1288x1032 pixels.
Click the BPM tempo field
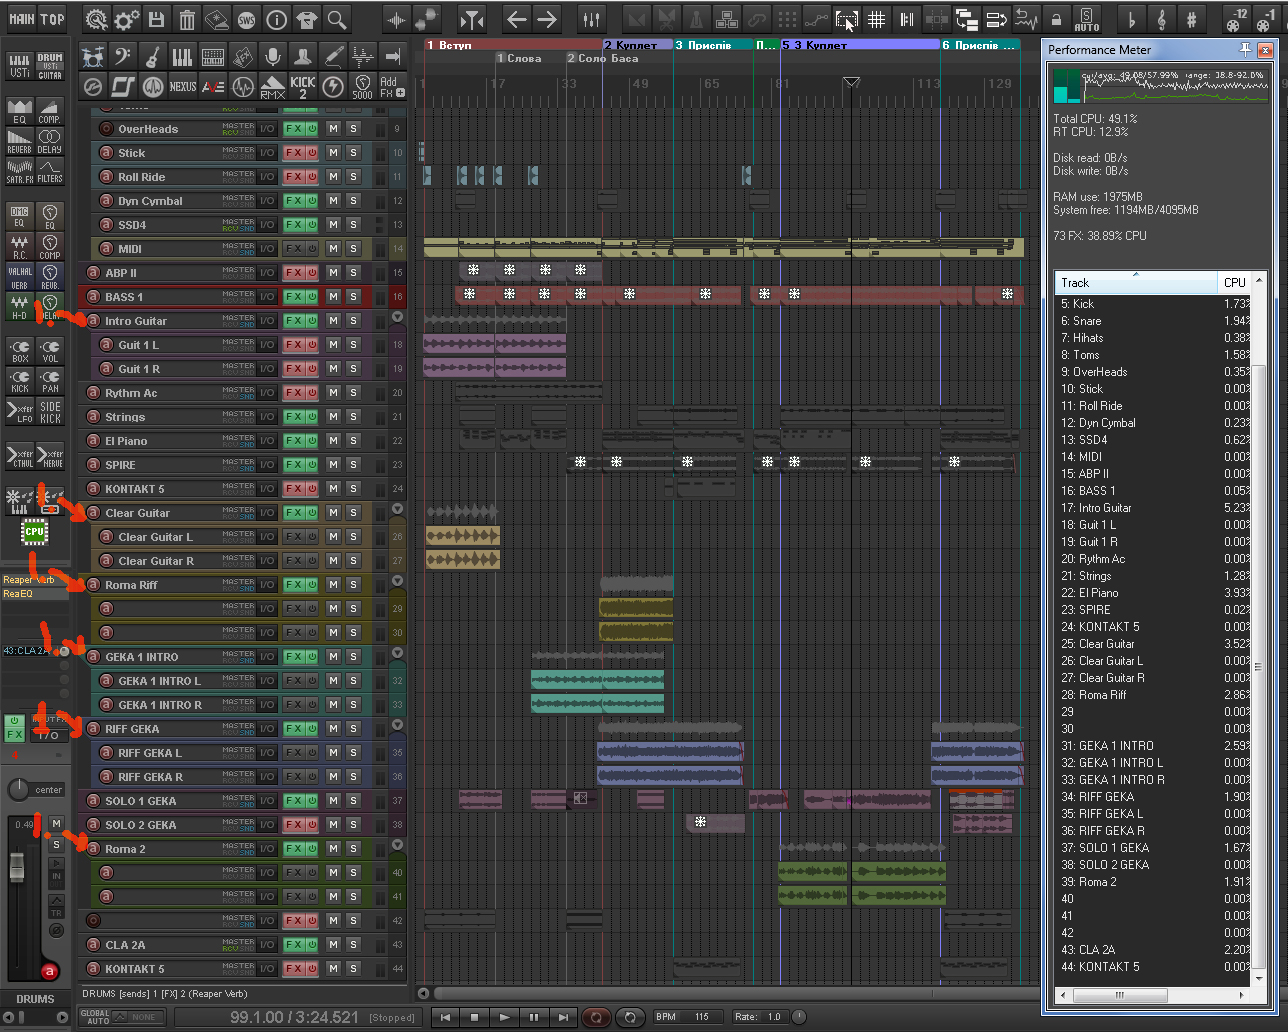click(702, 1017)
